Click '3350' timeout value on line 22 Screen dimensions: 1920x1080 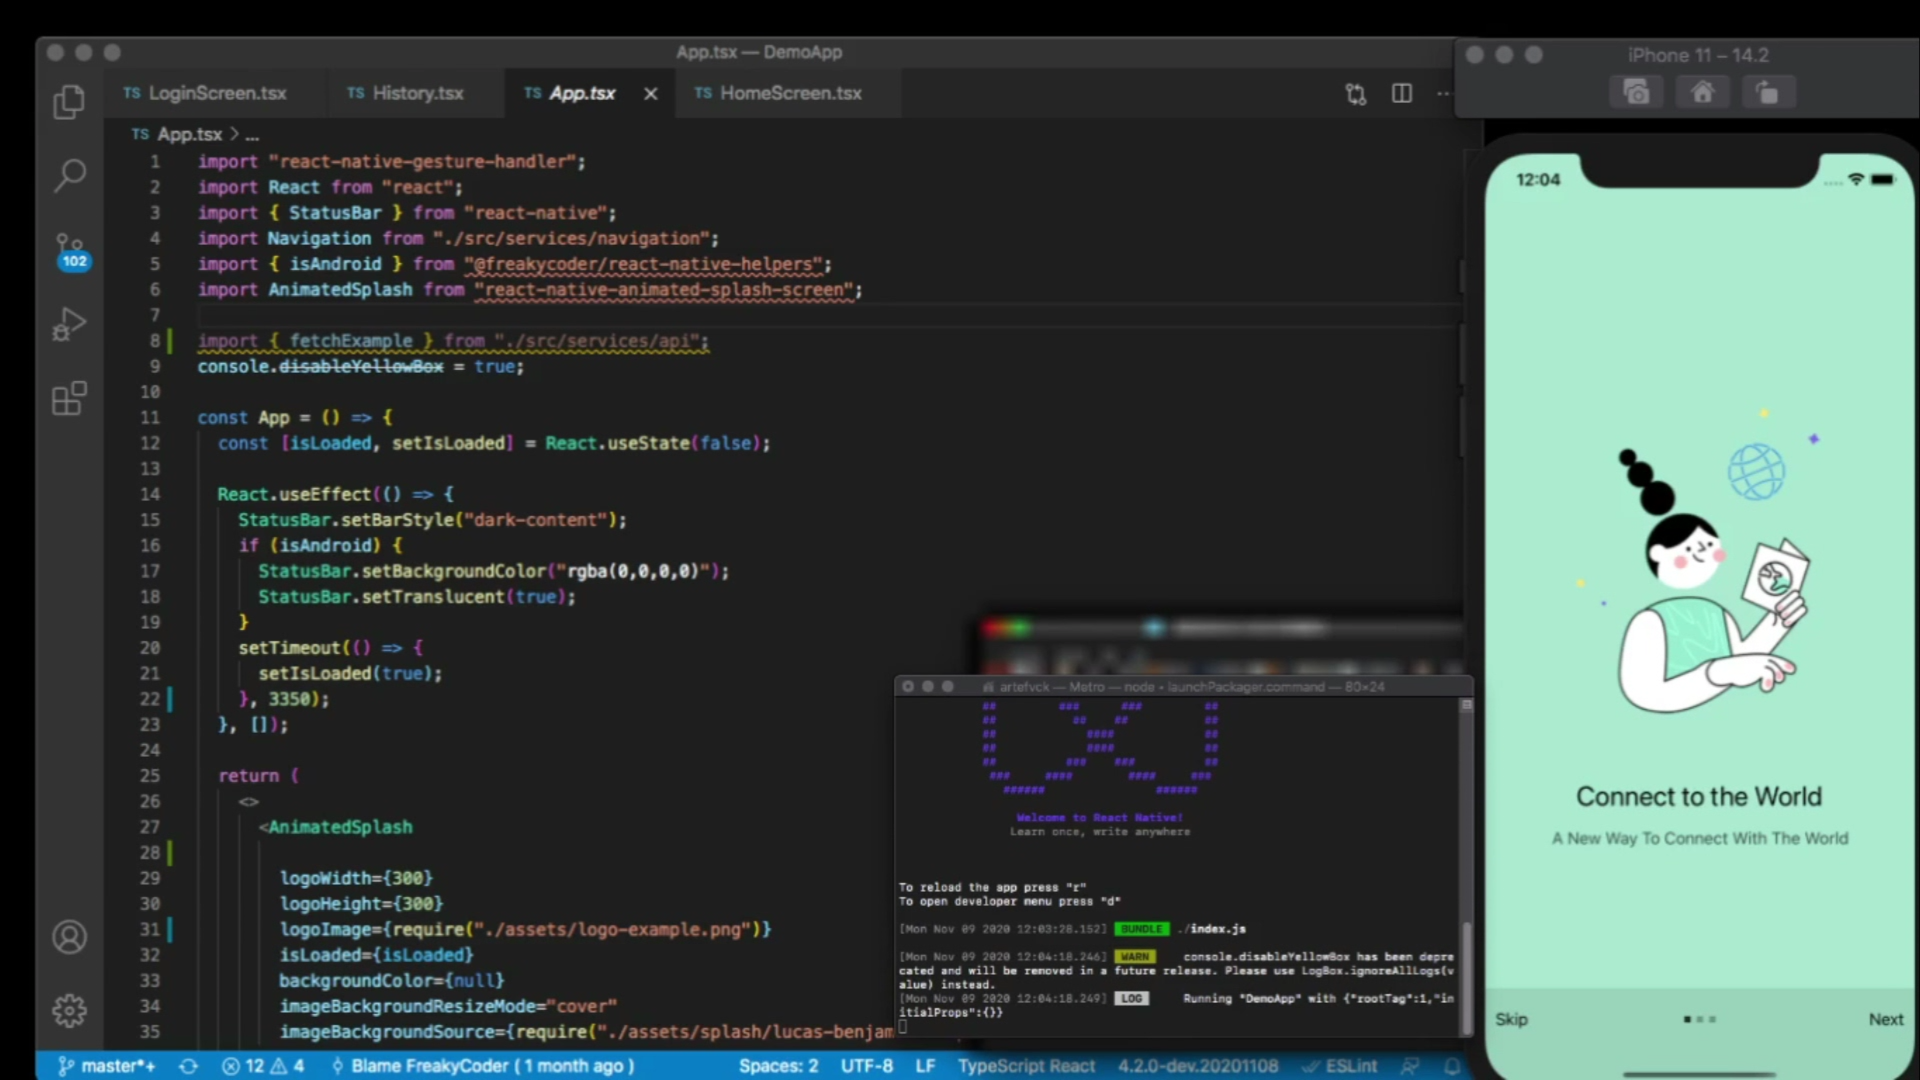[x=288, y=699]
